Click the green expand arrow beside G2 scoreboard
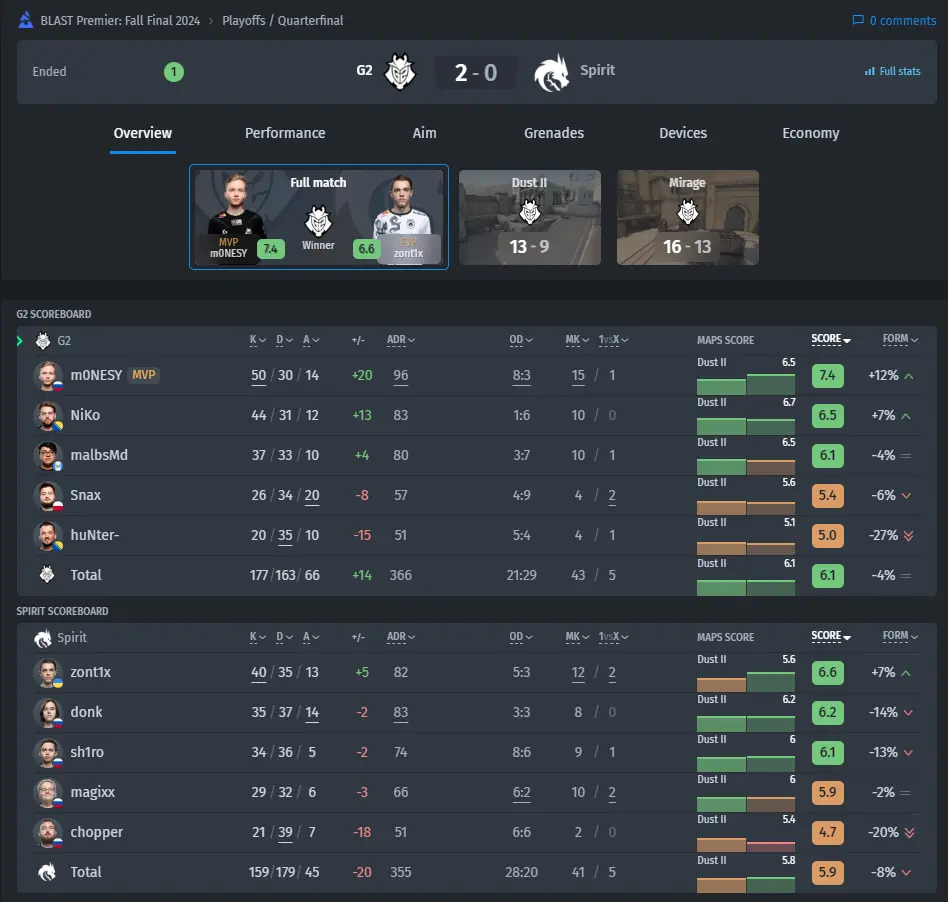 pyautogui.click(x=20, y=341)
